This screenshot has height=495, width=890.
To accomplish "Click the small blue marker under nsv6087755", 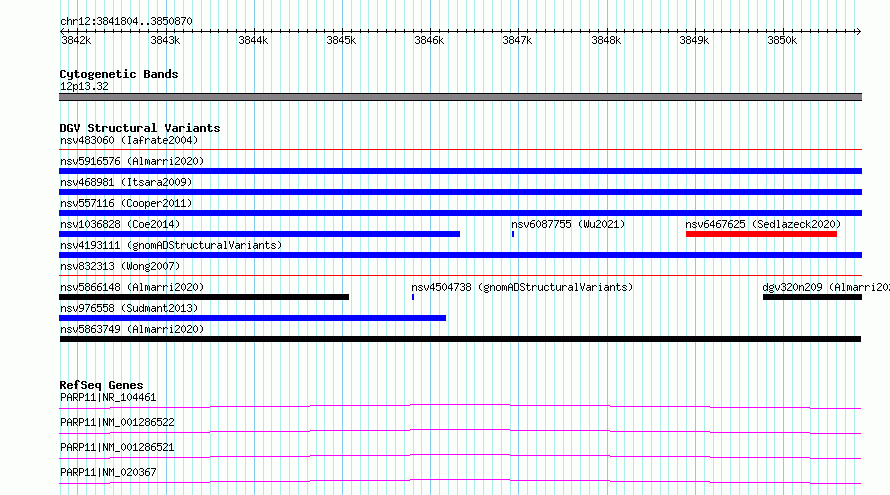I will tap(513, 234).
